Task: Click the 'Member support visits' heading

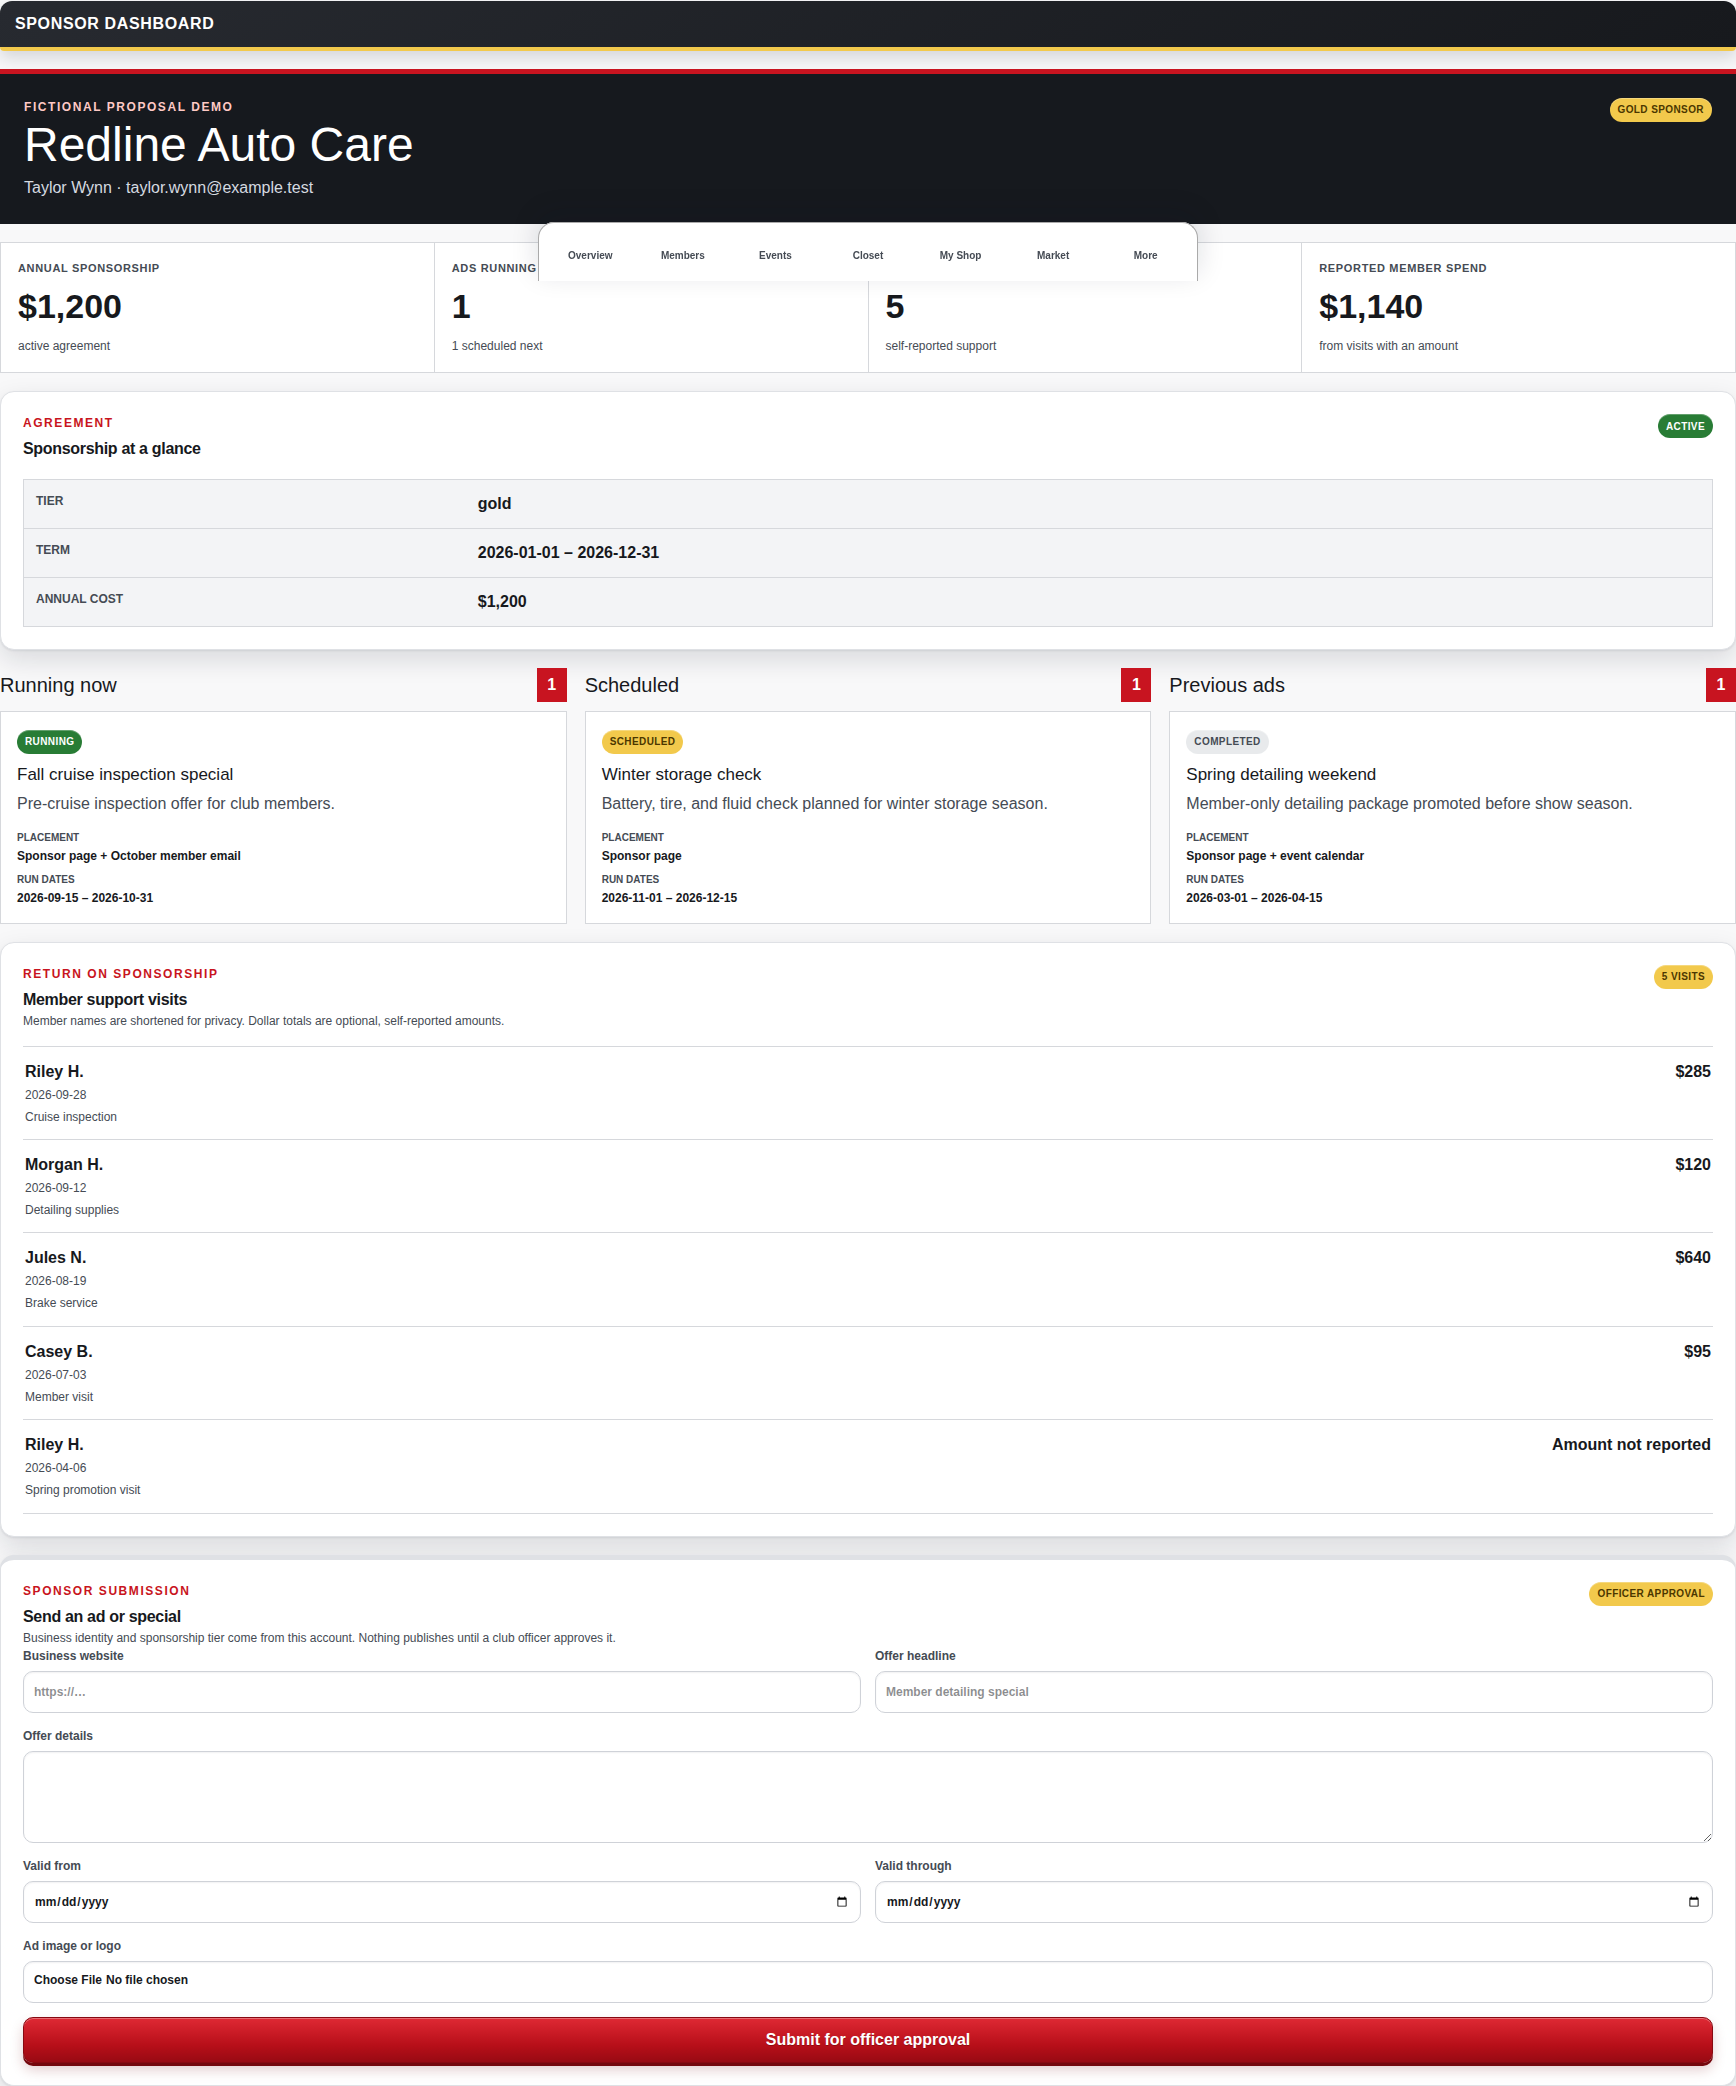Action: [105, 1000]
